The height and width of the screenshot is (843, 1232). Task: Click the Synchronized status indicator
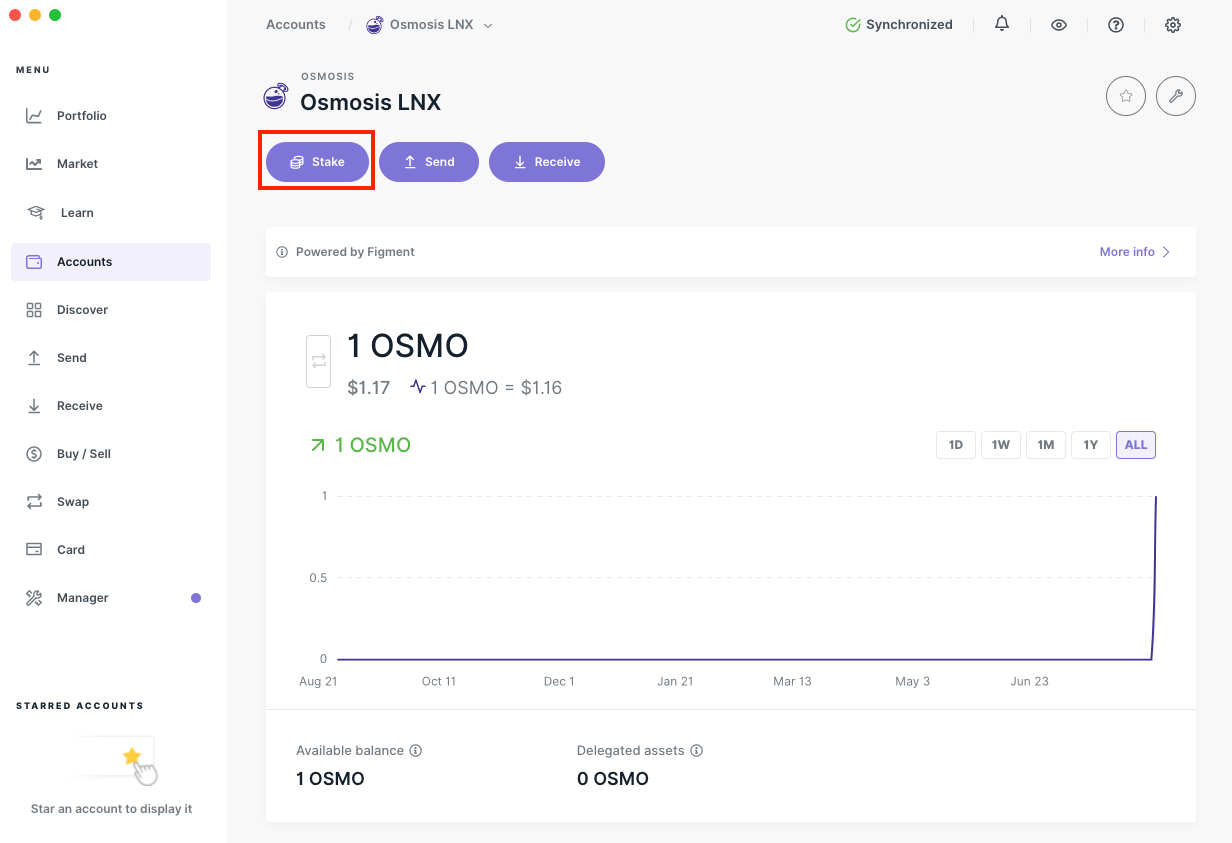coord(899,25)
